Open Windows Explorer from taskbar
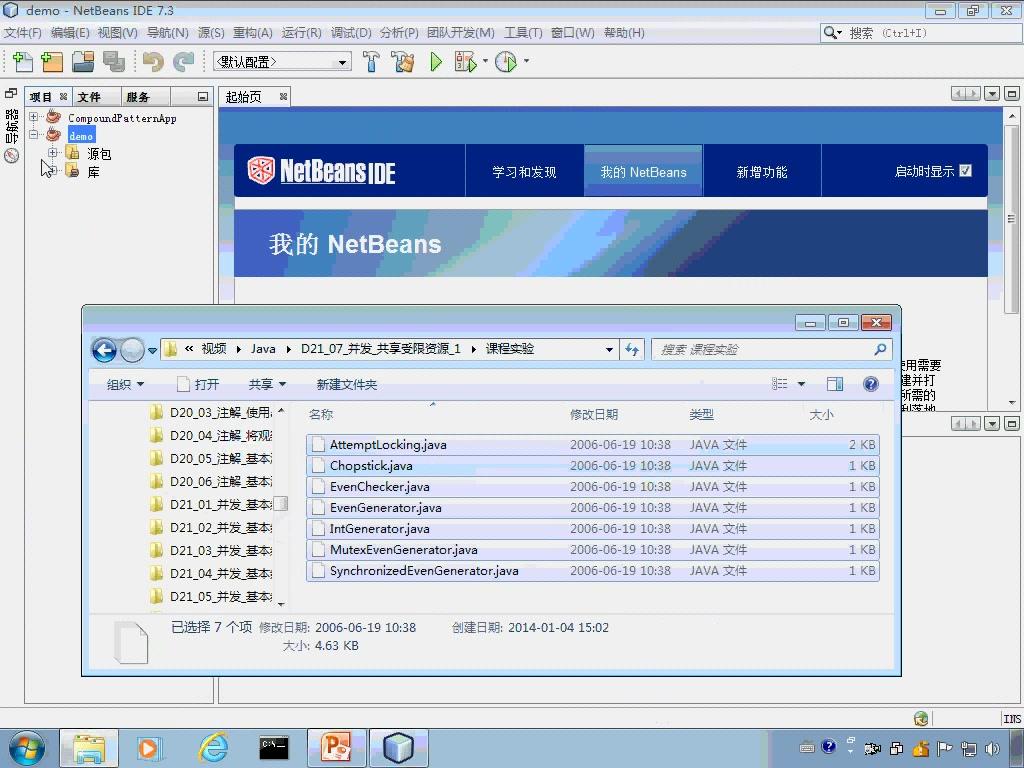This screenshot has width=1024, height=768. tap(89, 748)
